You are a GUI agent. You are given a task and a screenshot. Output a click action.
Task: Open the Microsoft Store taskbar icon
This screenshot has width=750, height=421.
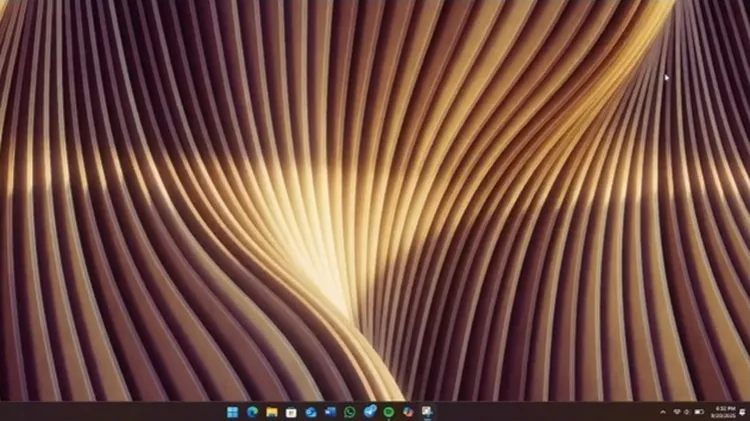(x=291, y=412)
